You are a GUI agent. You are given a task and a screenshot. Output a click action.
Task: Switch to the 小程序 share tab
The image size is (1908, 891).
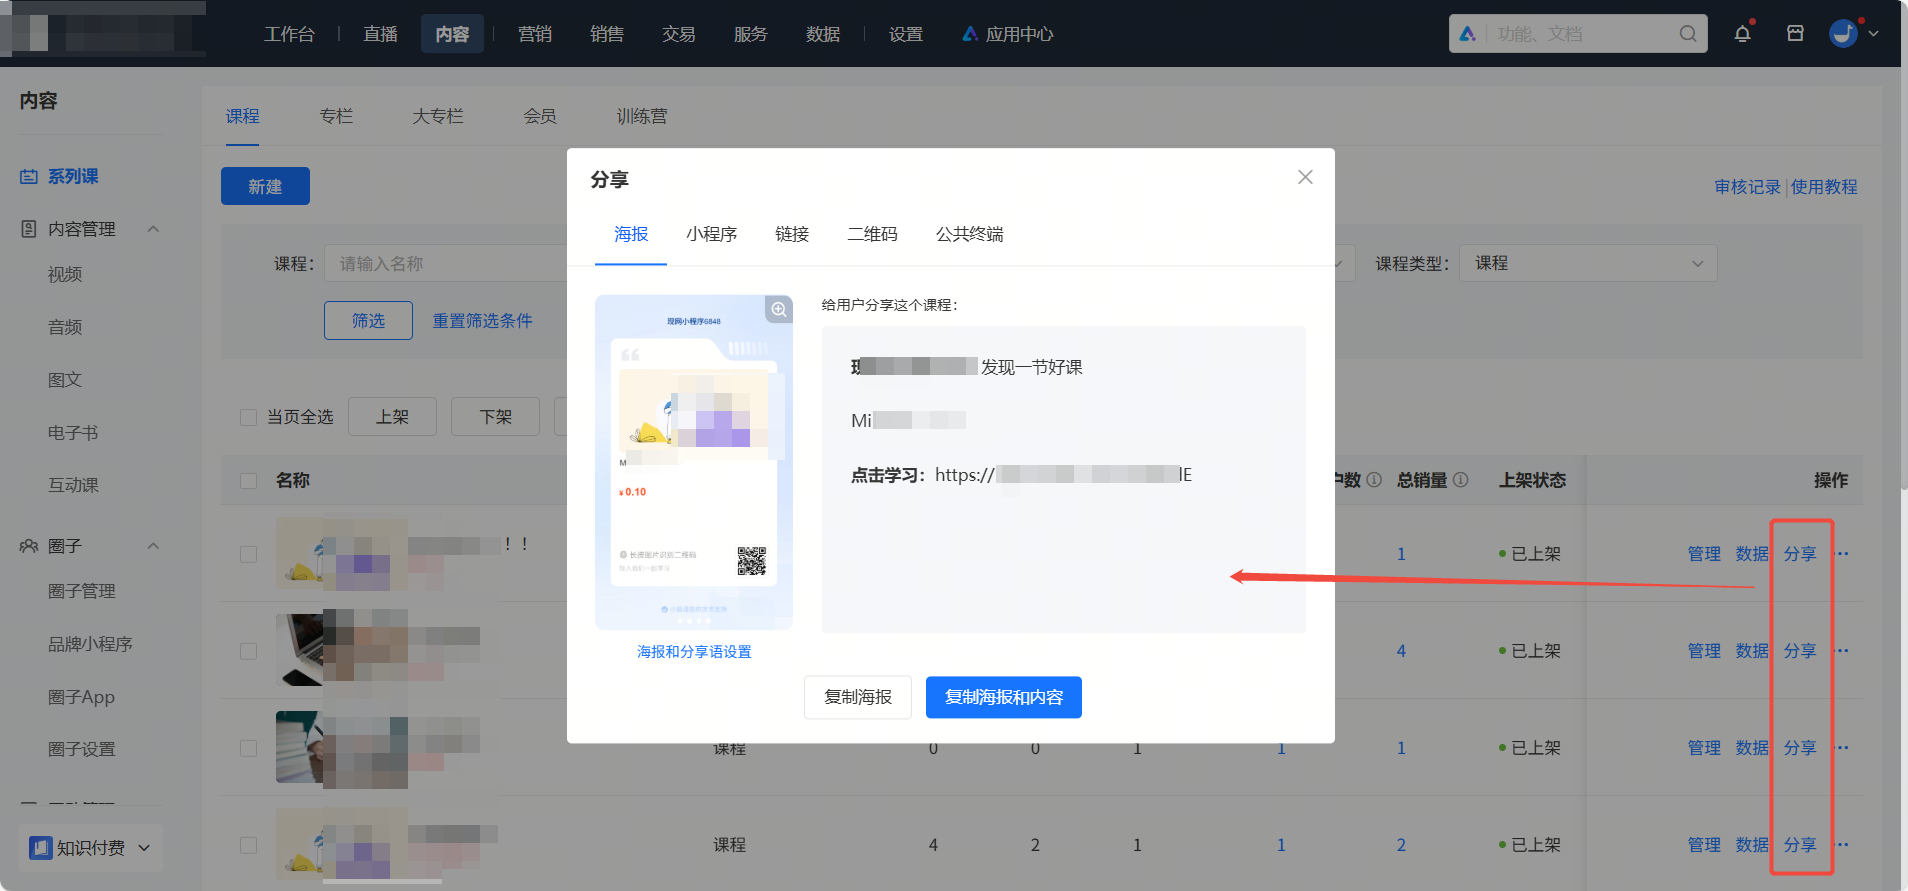pyautogui.click(x=711, y=234)
